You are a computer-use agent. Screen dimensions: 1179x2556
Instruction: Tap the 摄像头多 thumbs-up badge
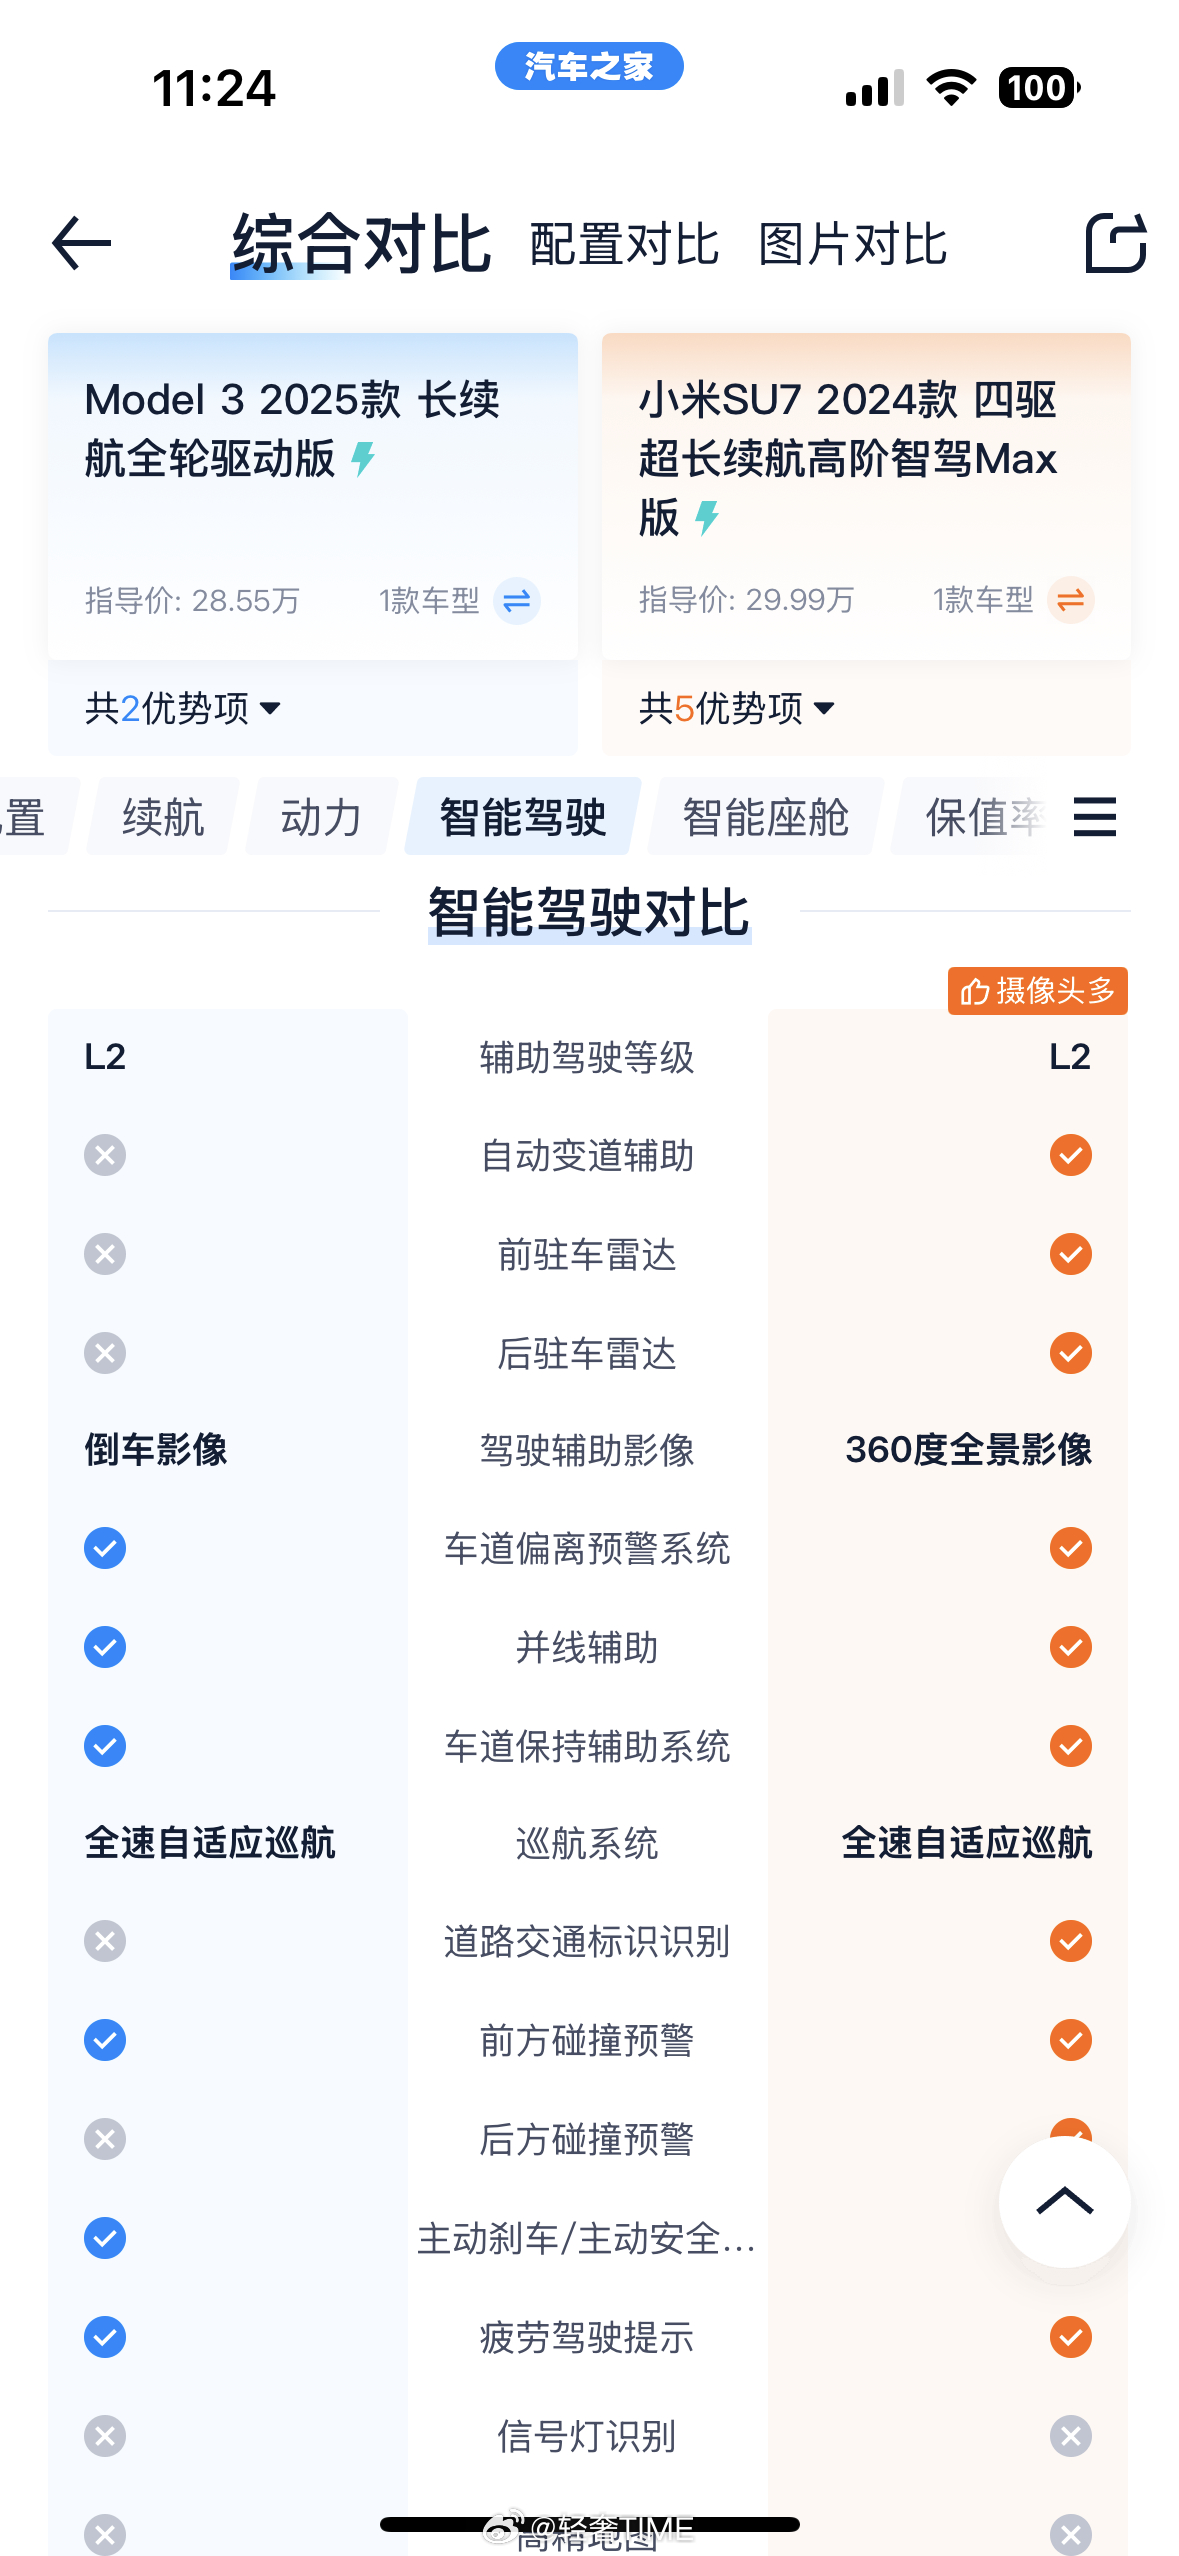pos(1038,991)
